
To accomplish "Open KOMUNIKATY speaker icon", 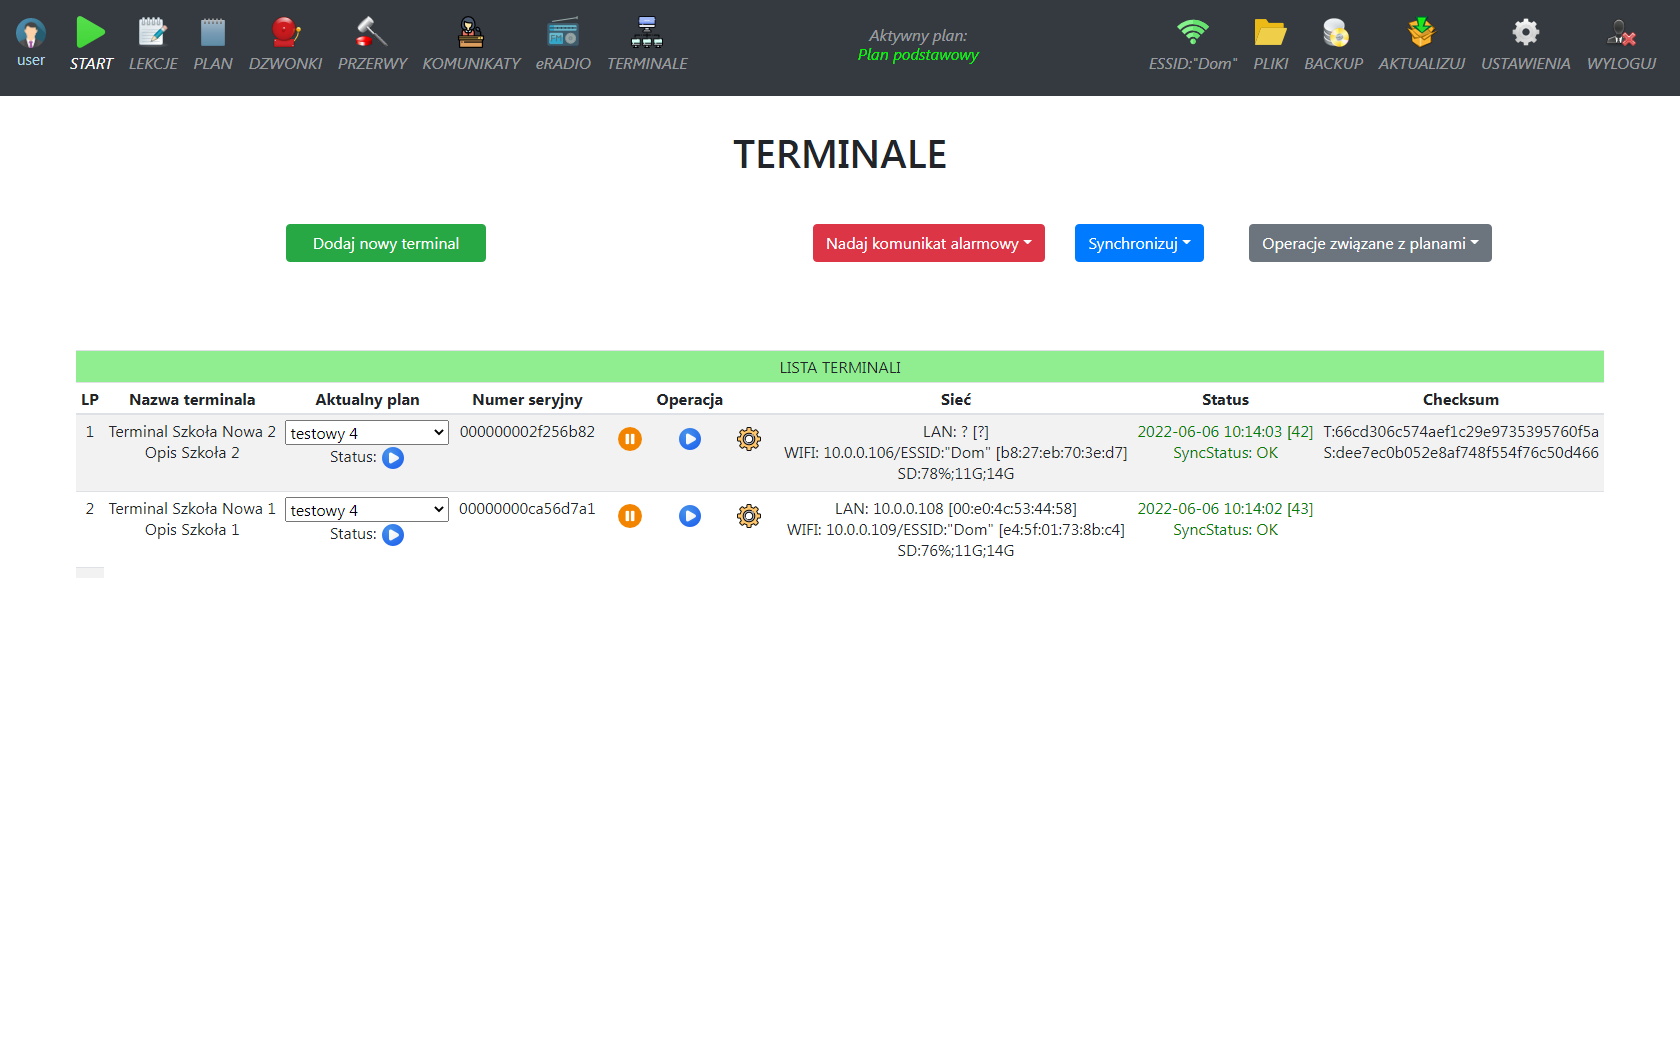I will click(x=471, y=32).
